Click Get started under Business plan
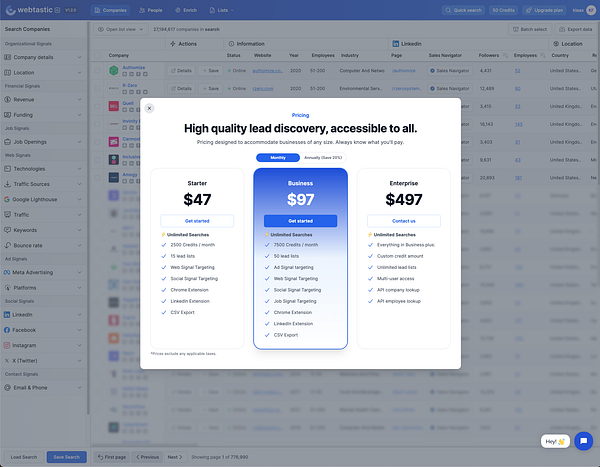600x467 pixels. tap(300, 221)
